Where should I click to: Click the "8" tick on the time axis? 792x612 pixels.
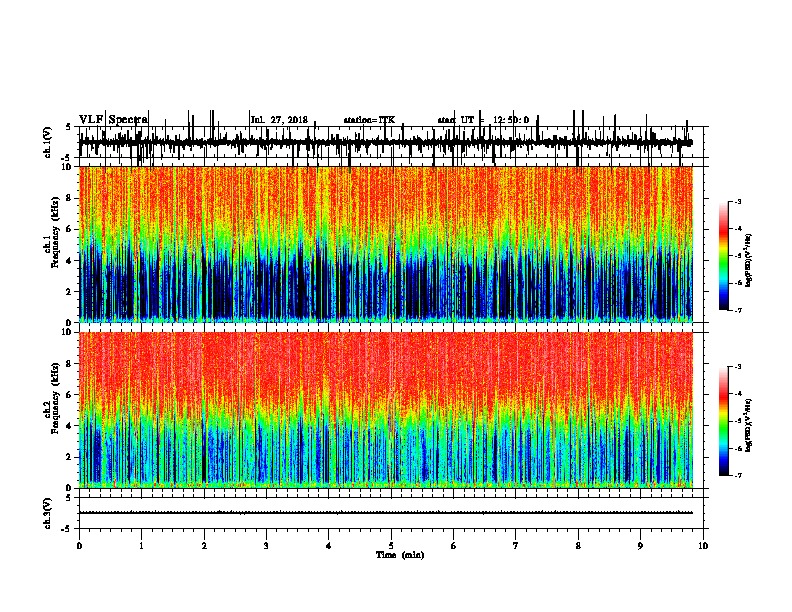coord(578,546)
